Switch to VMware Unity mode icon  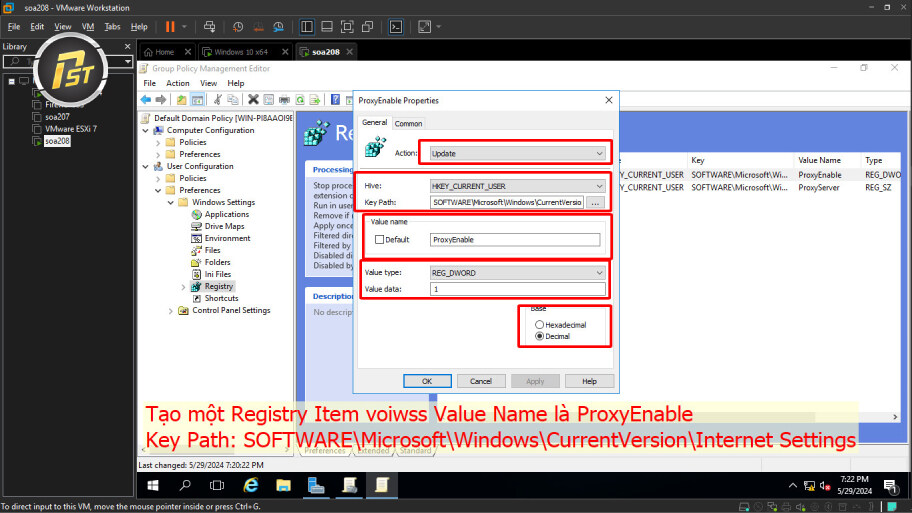(368, 27)
